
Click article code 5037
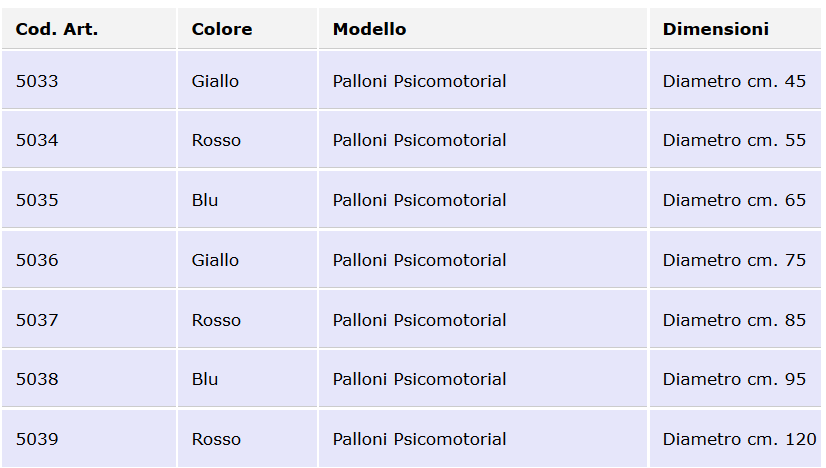pos(37,320)
